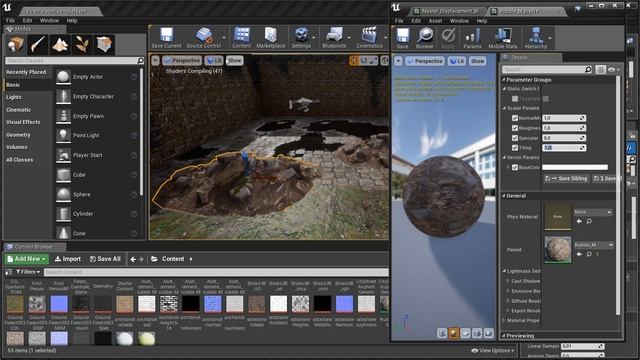
Task: Select the Paint mode brush icon
Action: click(x=38, y=44)
